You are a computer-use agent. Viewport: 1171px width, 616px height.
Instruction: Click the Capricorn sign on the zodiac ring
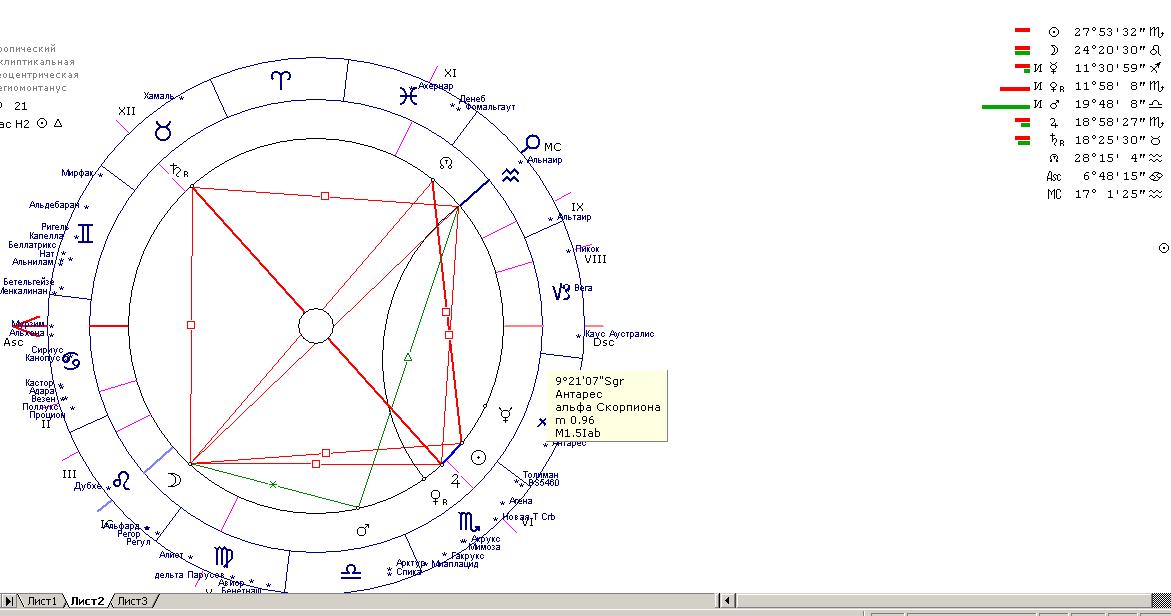[x=562, y=292]
